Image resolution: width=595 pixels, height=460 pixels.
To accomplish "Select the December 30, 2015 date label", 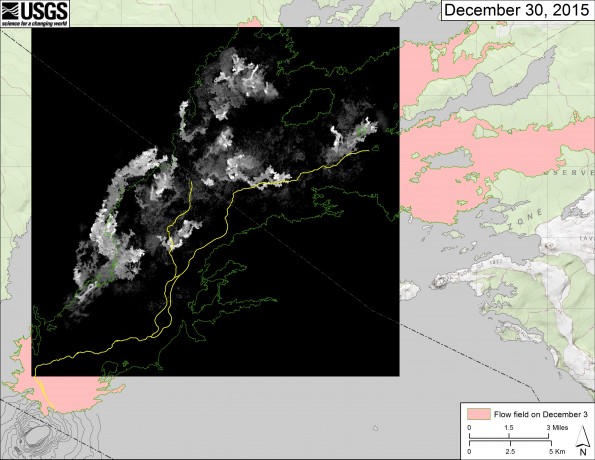I will [517, 10].
